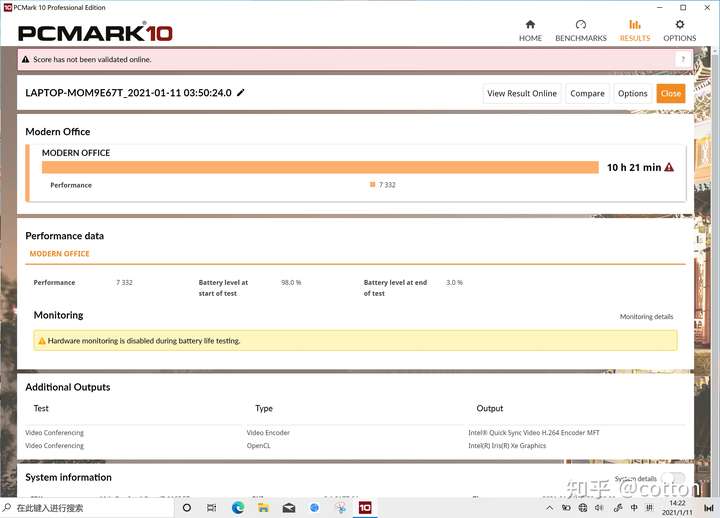
Task: Launch Microsoft Edge from taskbar
Action: coord(238,507)
